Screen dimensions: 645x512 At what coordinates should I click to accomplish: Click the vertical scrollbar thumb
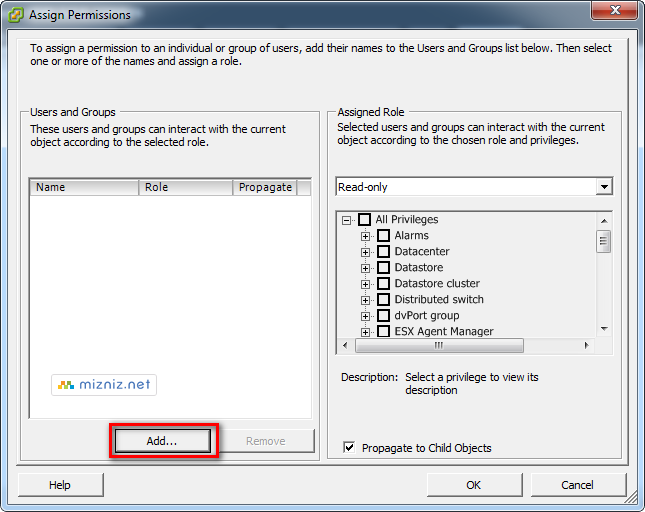[x=603, y=241]
